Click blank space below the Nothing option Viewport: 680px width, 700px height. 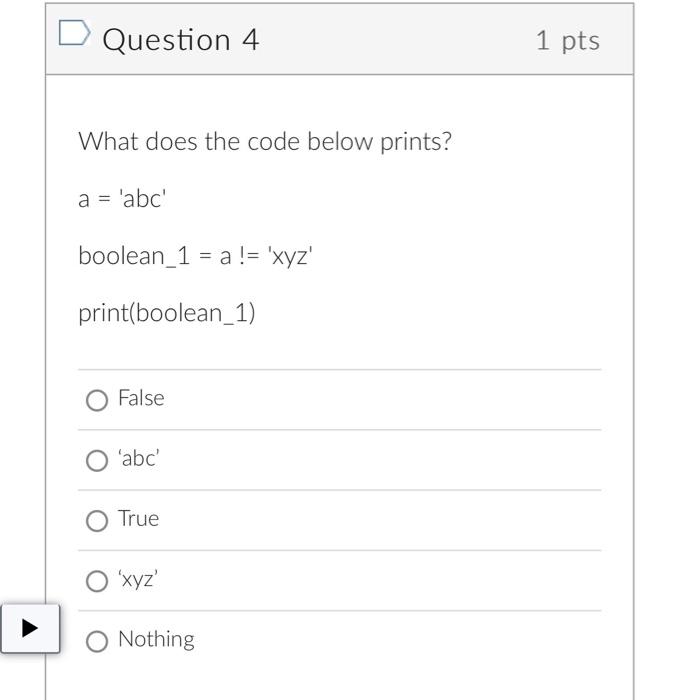pyautogui.click(x=339, y=679)
